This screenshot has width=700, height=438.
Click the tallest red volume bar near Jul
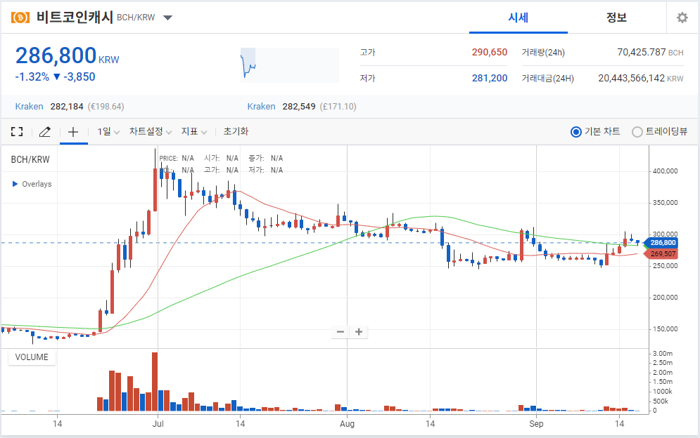click(154, 382)
